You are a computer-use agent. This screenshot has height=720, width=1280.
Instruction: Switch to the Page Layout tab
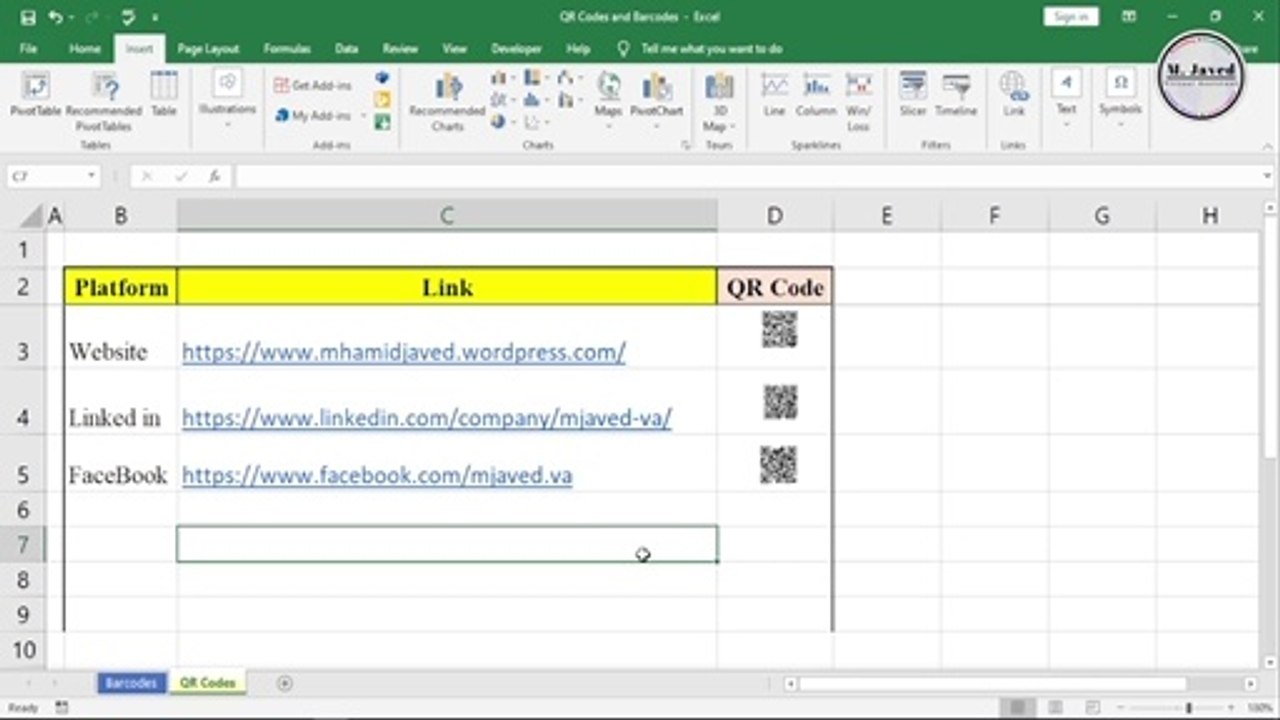point(208,48)
